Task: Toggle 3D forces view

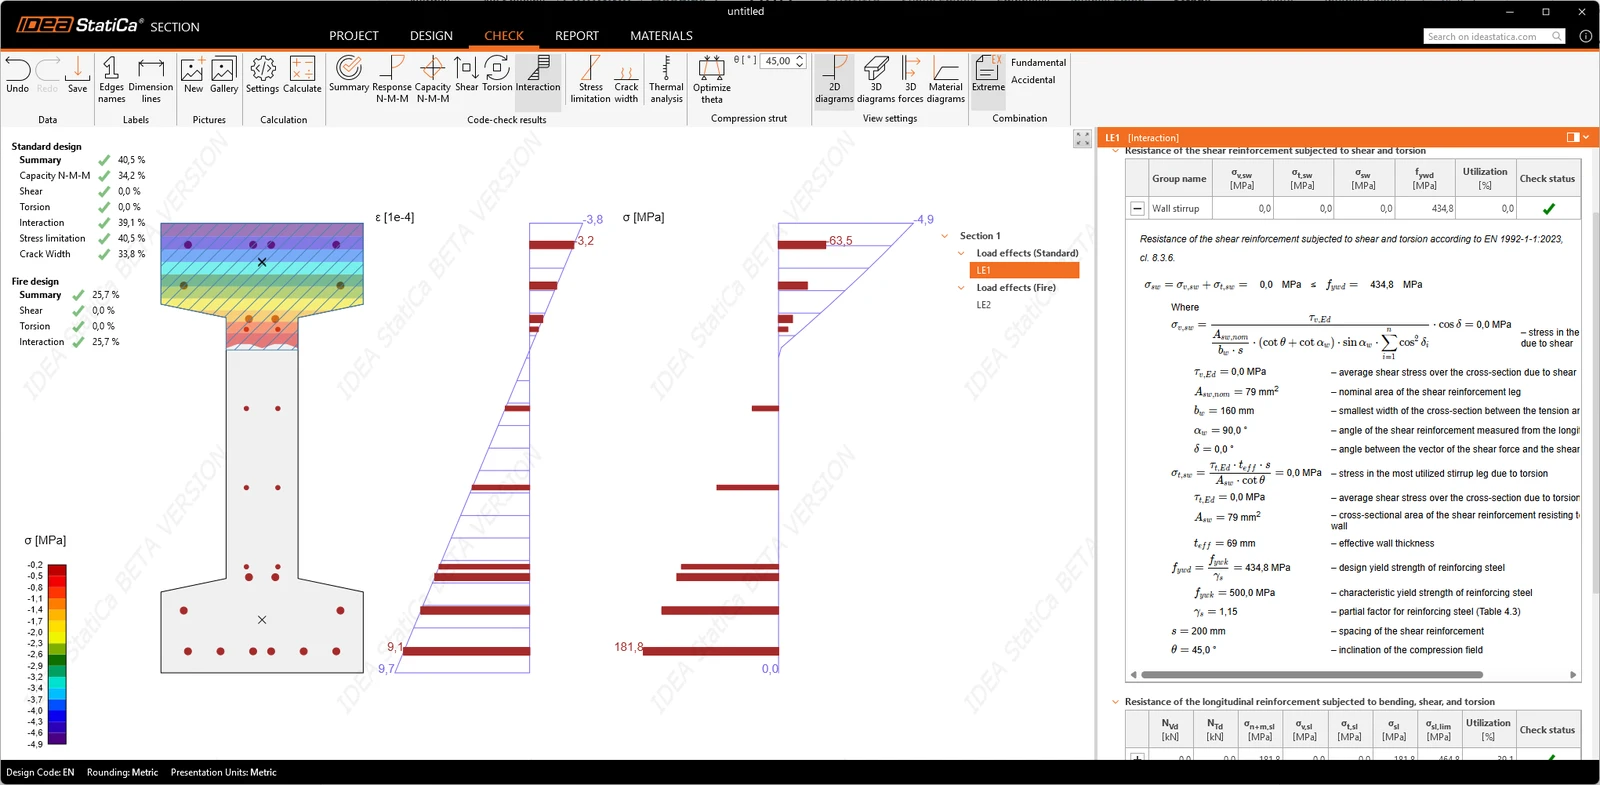Action: coord(911,79)
